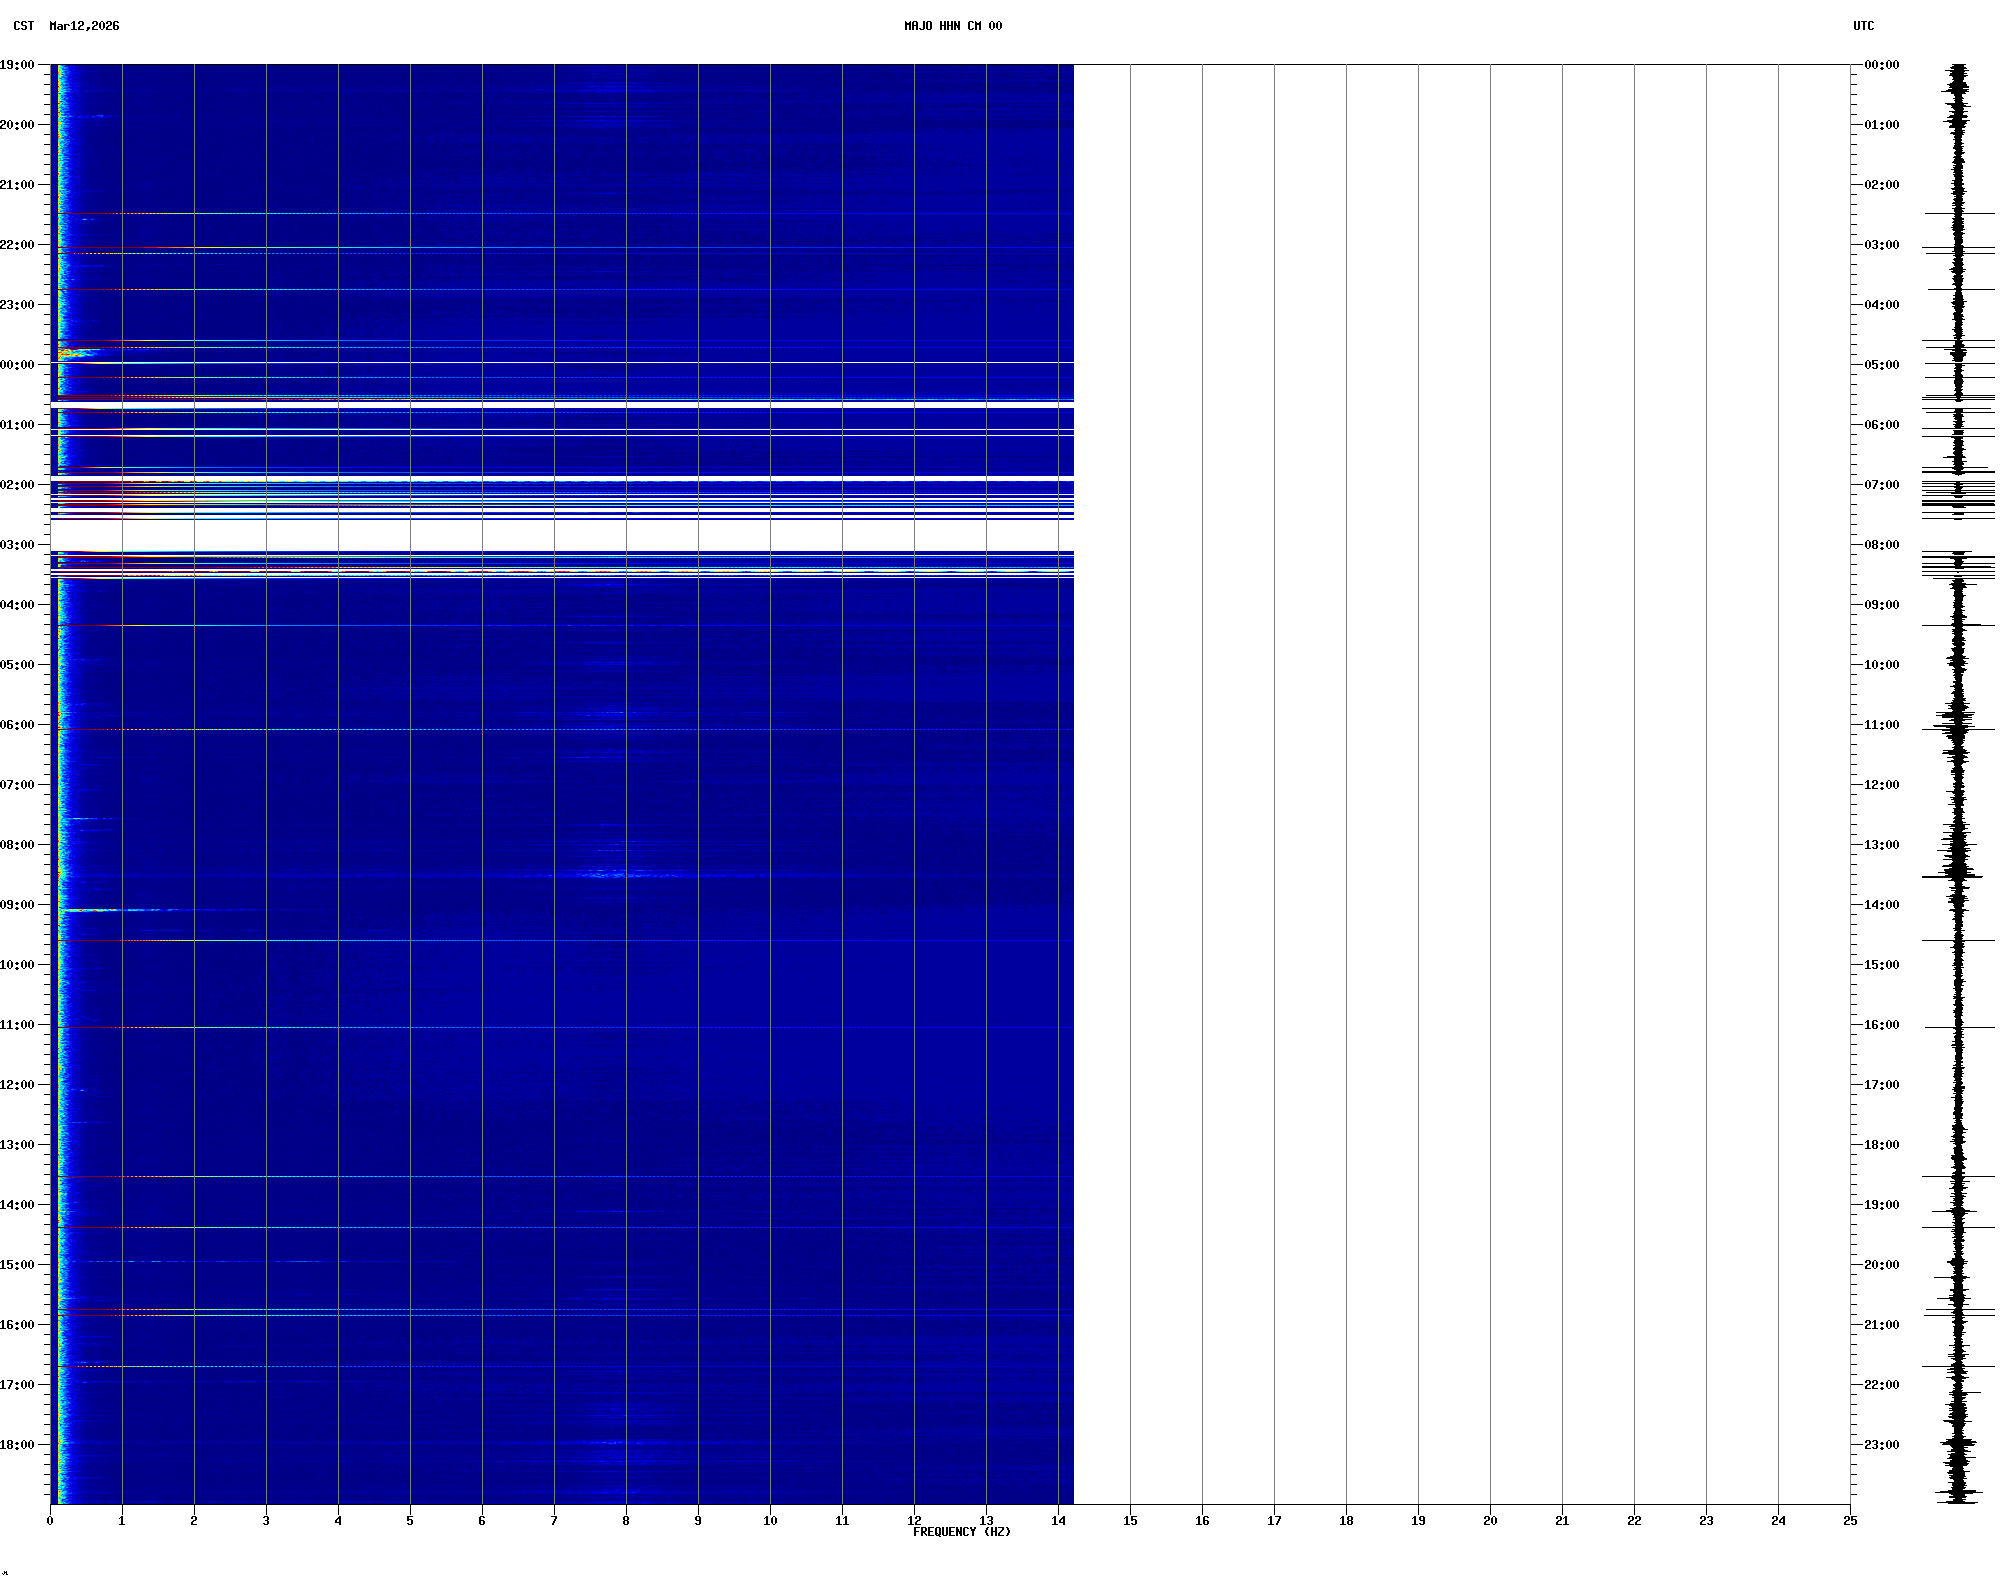Click the 00:00 UTC time marker
This screenshot has width=2002, height=1584.
point(1881,65)
